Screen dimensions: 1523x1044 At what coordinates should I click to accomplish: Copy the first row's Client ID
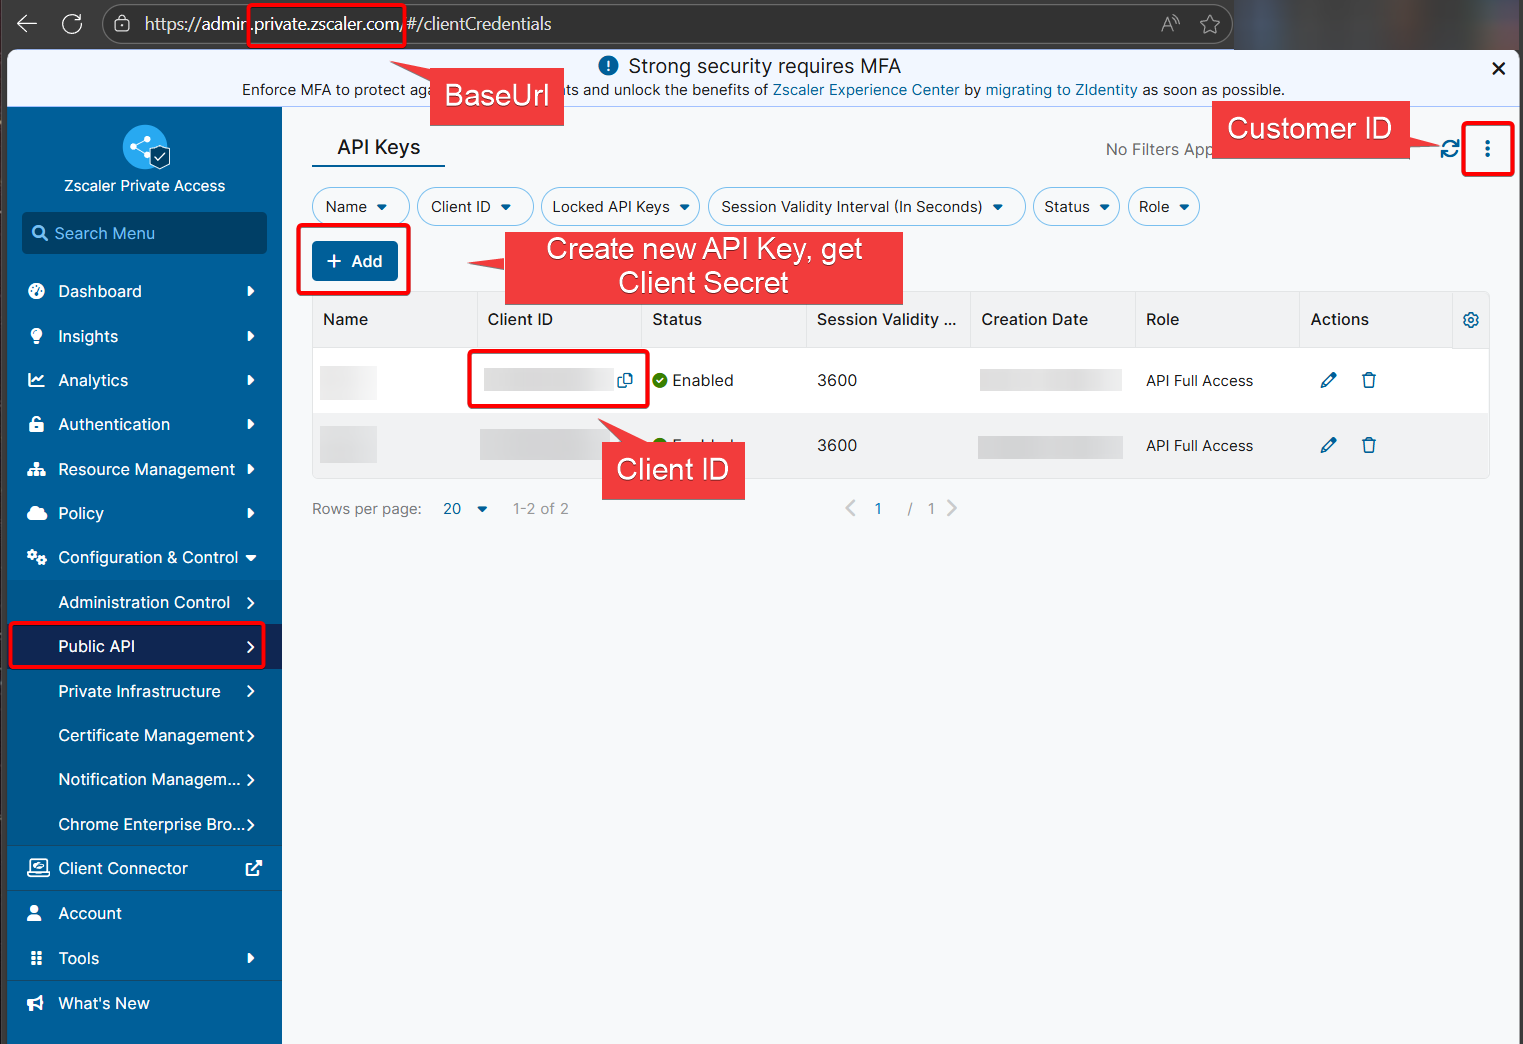coord(625,380)
